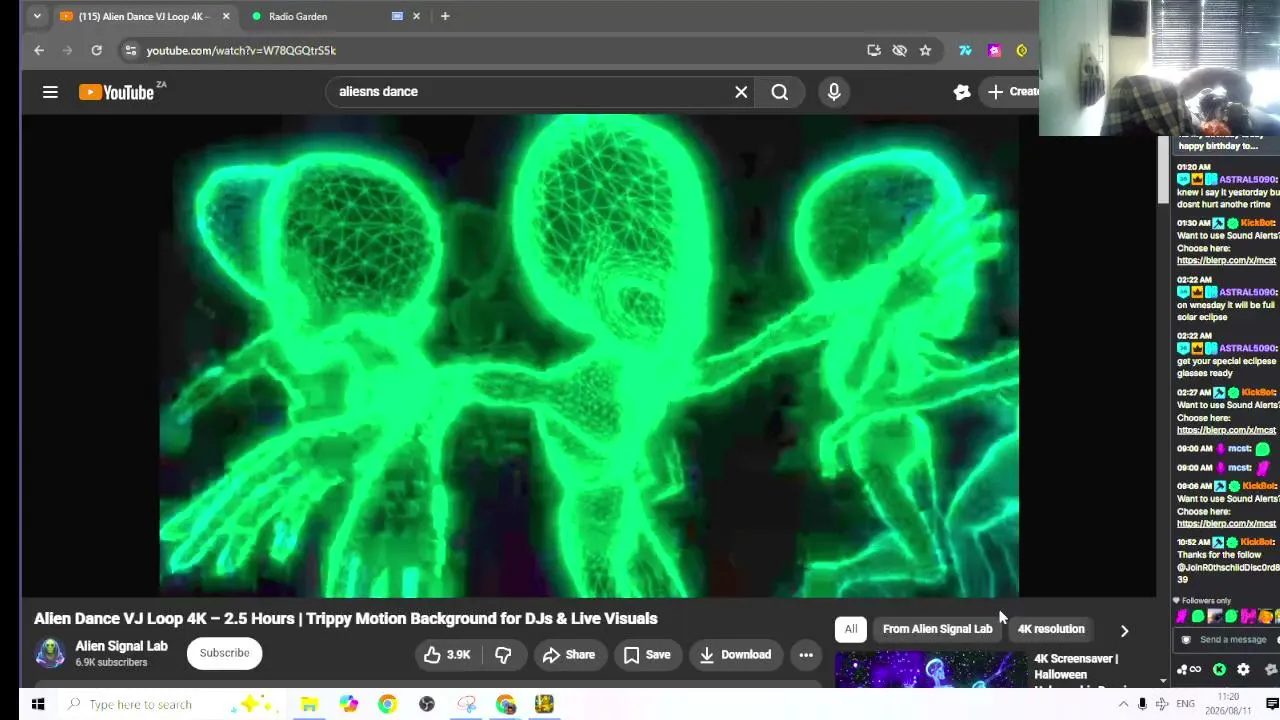This screenshot has width=1280, height=720.
Task: Close the Alien Dance VJ Loop tab
Action: tap(226, 16)
